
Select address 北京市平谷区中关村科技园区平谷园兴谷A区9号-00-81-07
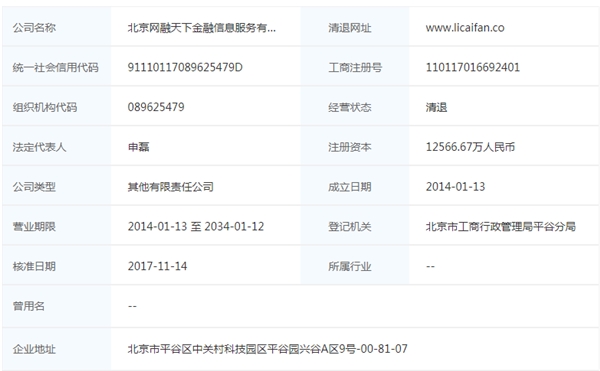[267, 349]
